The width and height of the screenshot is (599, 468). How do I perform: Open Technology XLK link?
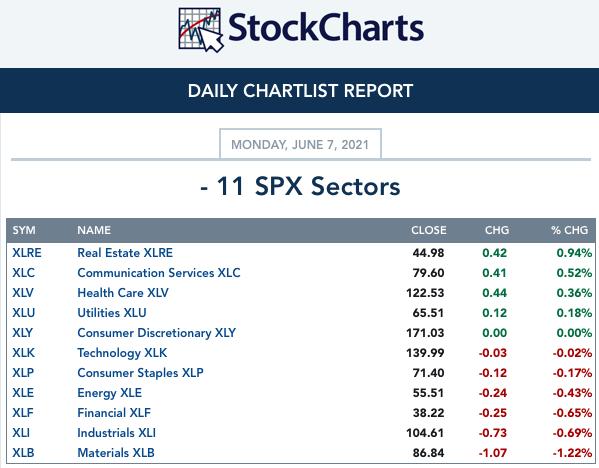point(122,353)
